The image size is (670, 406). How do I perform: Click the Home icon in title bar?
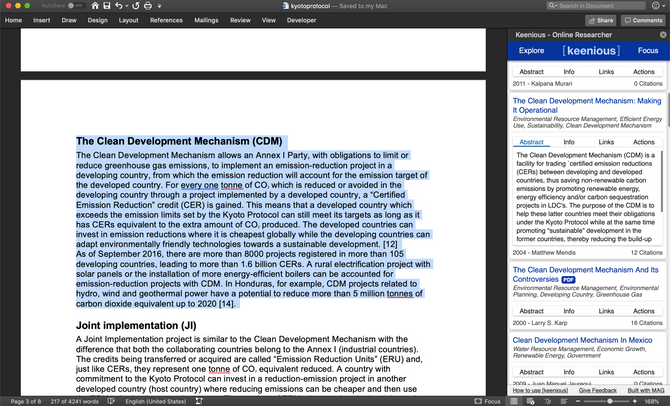95,6
